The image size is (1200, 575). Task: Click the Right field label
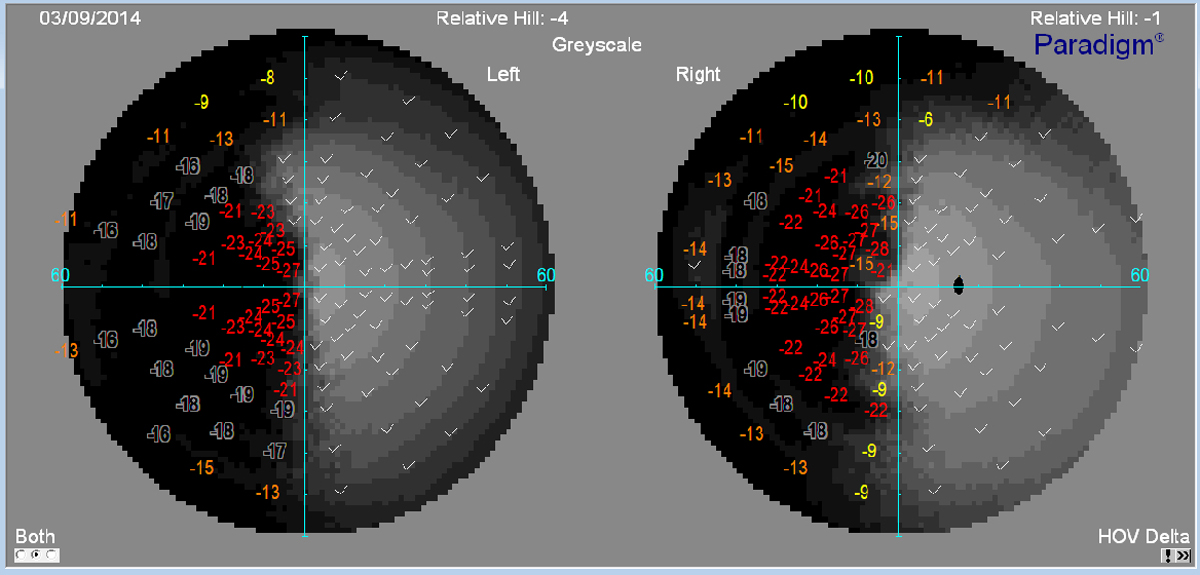pos(698,74)
